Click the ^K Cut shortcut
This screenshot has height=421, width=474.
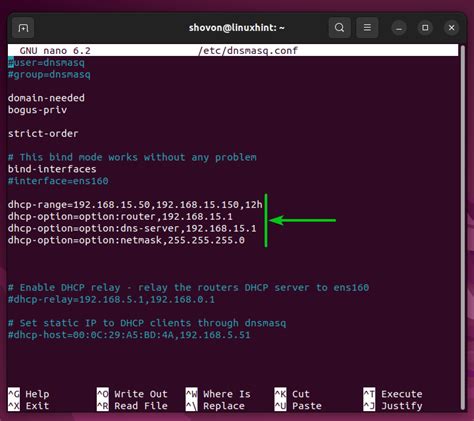(292, 394)
